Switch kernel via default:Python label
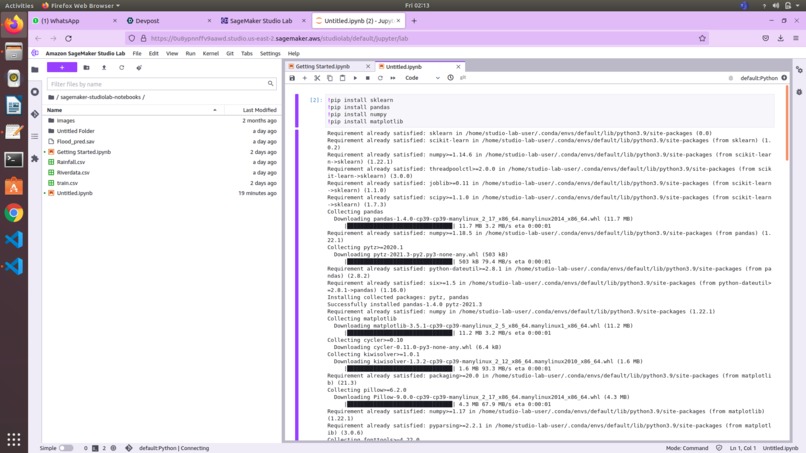The image size is (806, 453). (x=759, y=78)
